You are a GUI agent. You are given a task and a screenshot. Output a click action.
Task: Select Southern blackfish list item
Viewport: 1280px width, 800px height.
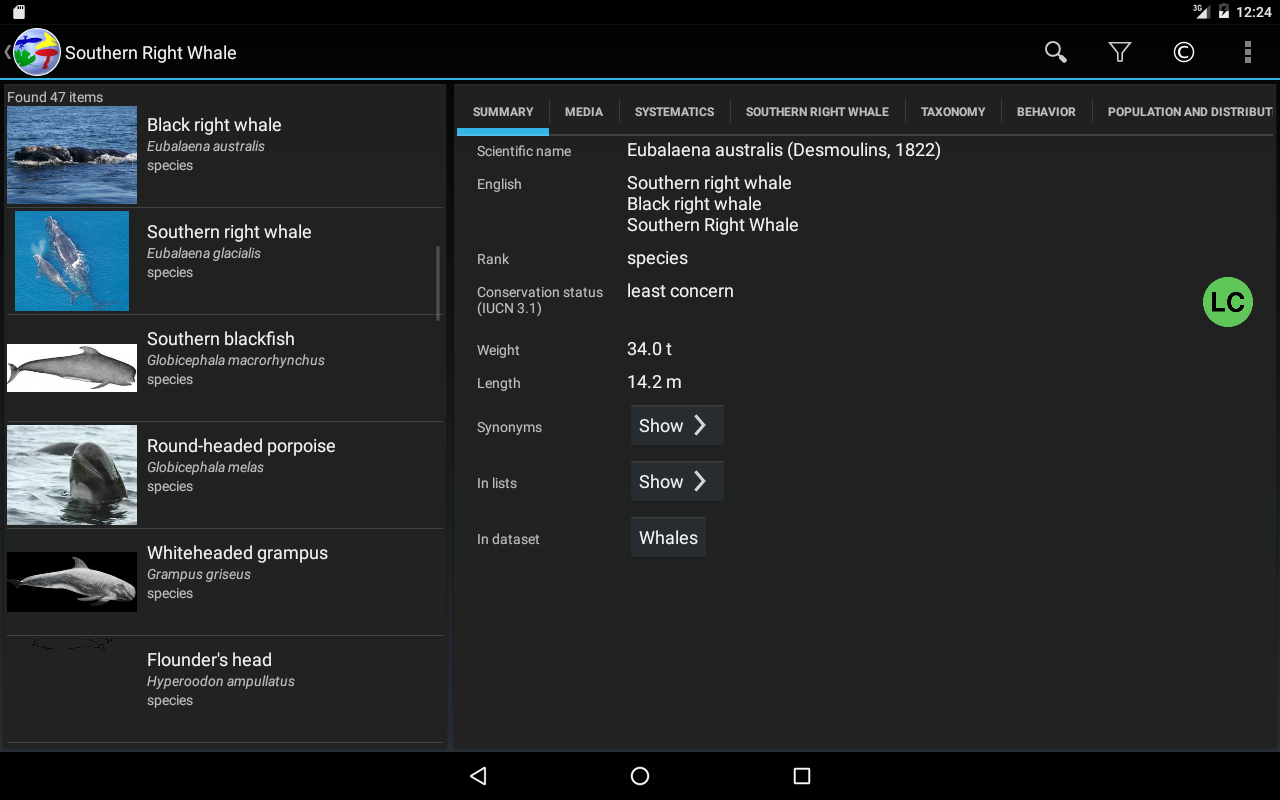pyautogui.click(x=225, y=368)
